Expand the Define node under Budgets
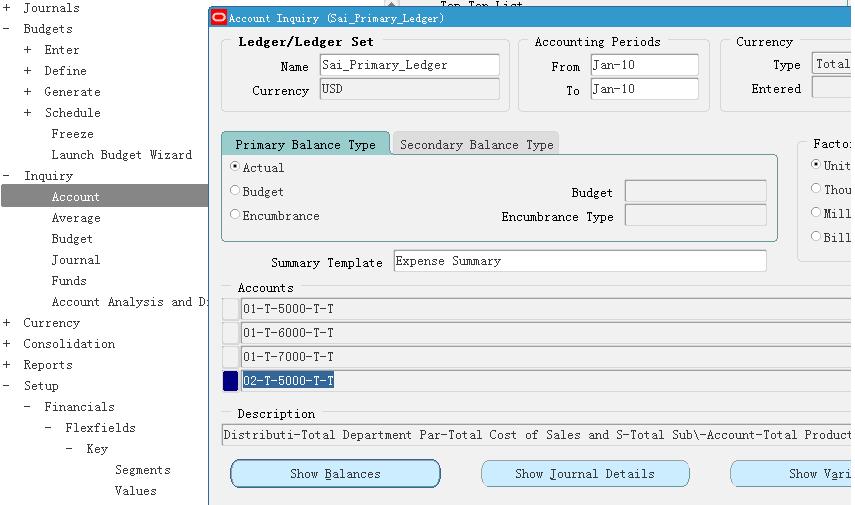The image size is (855, 505). point(27,70)
